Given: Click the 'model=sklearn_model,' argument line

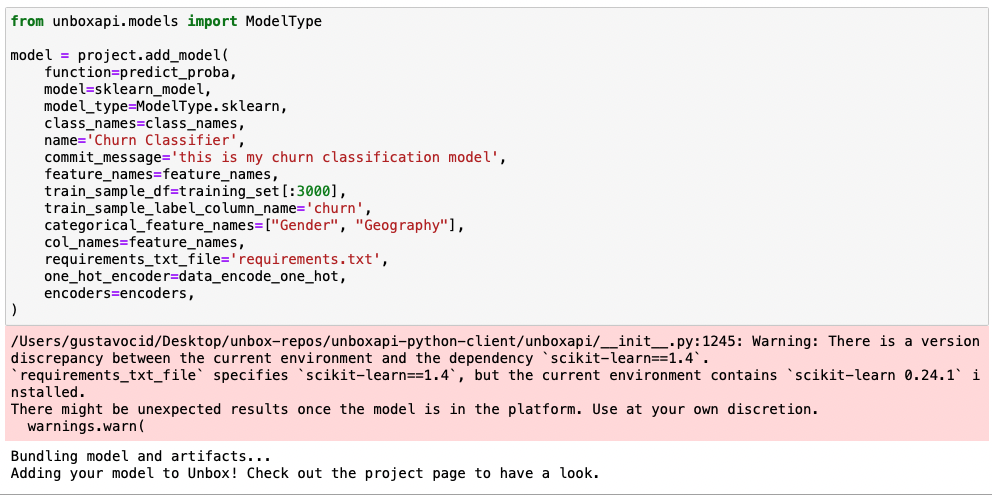Looking at the screenshot, I should pos(128,89).
